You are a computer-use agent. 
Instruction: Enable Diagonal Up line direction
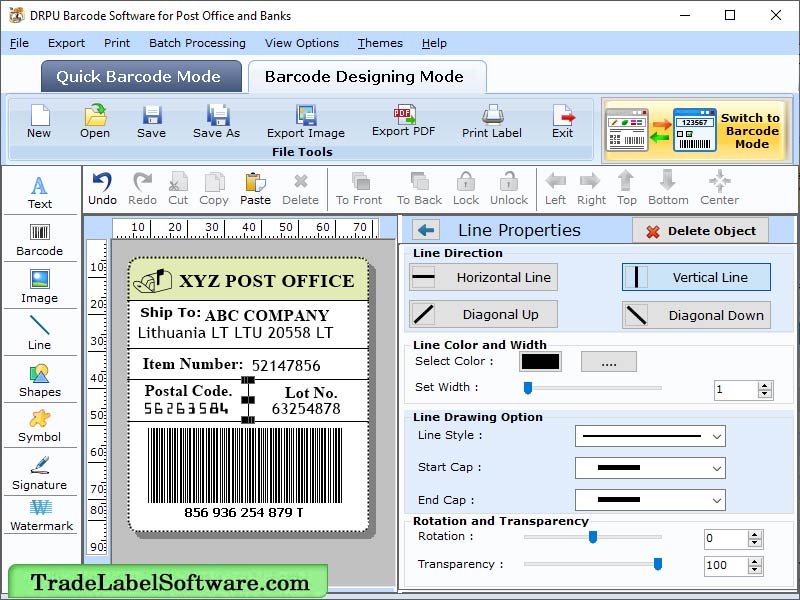pyautogui.click(x=482, y=314)
